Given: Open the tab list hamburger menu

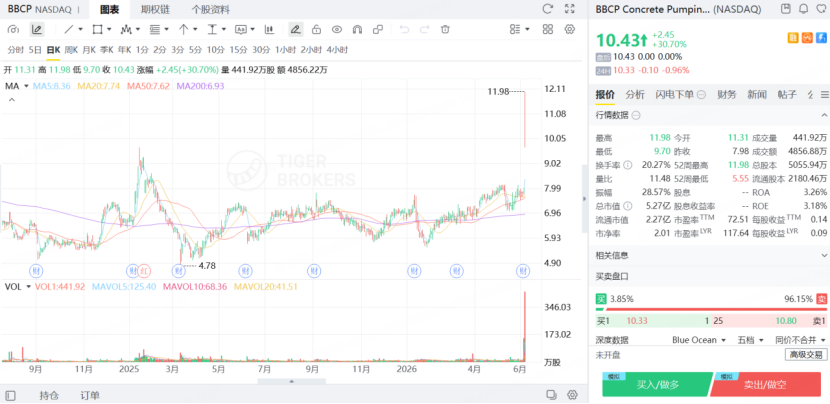Looking at the screenshot, I should click(x=824, y=95).
